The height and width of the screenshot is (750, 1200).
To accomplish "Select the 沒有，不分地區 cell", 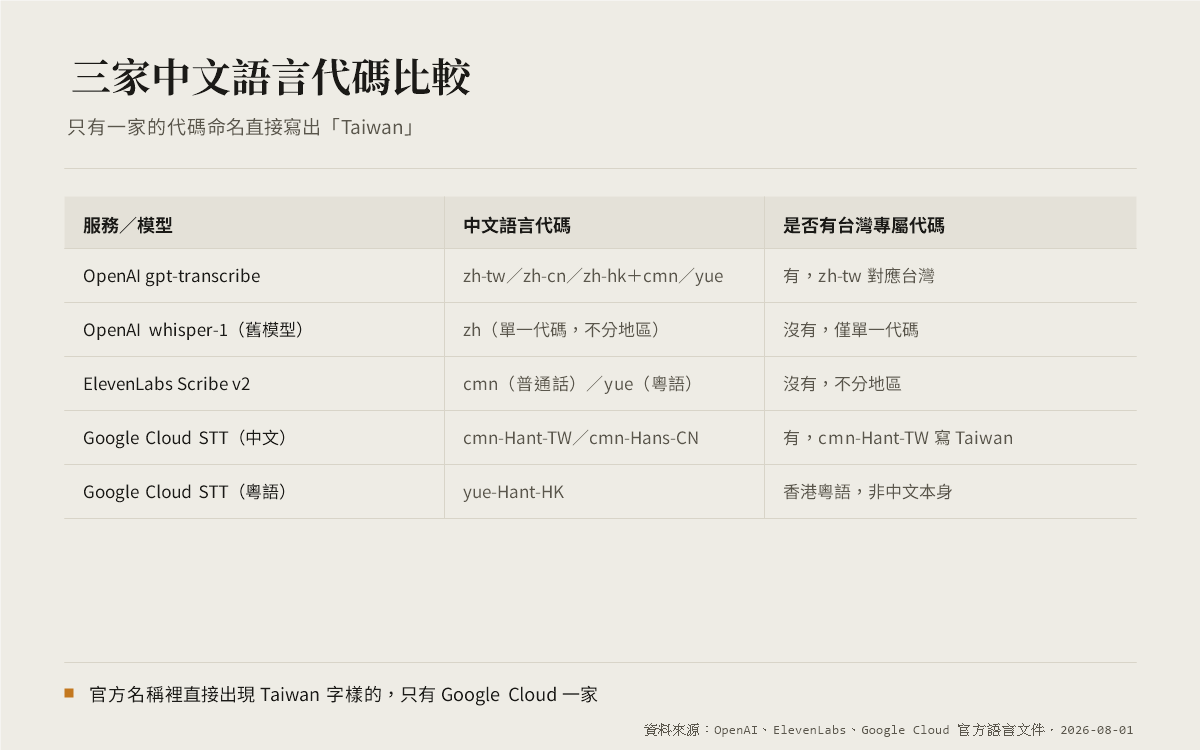I will point(950,384).
